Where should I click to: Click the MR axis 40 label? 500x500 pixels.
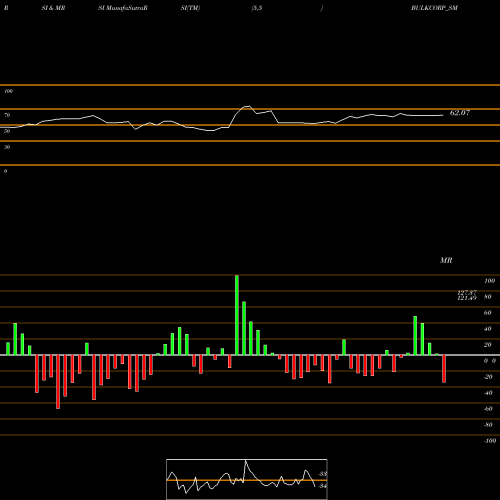coord(488,329)
